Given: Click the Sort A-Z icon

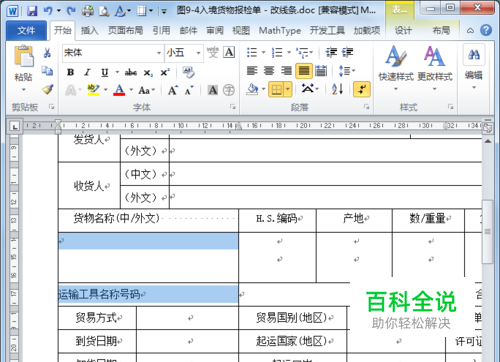Looking at the screenshot, I should point(337,89).
